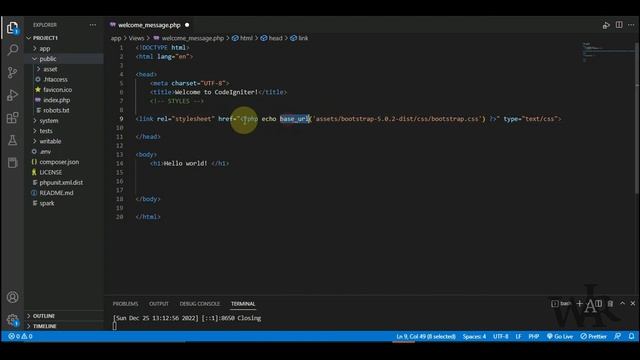This screenshot has width=640, height=360.
Task: Click the Ln 9, Col 49 cursor position
Action: pos(426,336)
